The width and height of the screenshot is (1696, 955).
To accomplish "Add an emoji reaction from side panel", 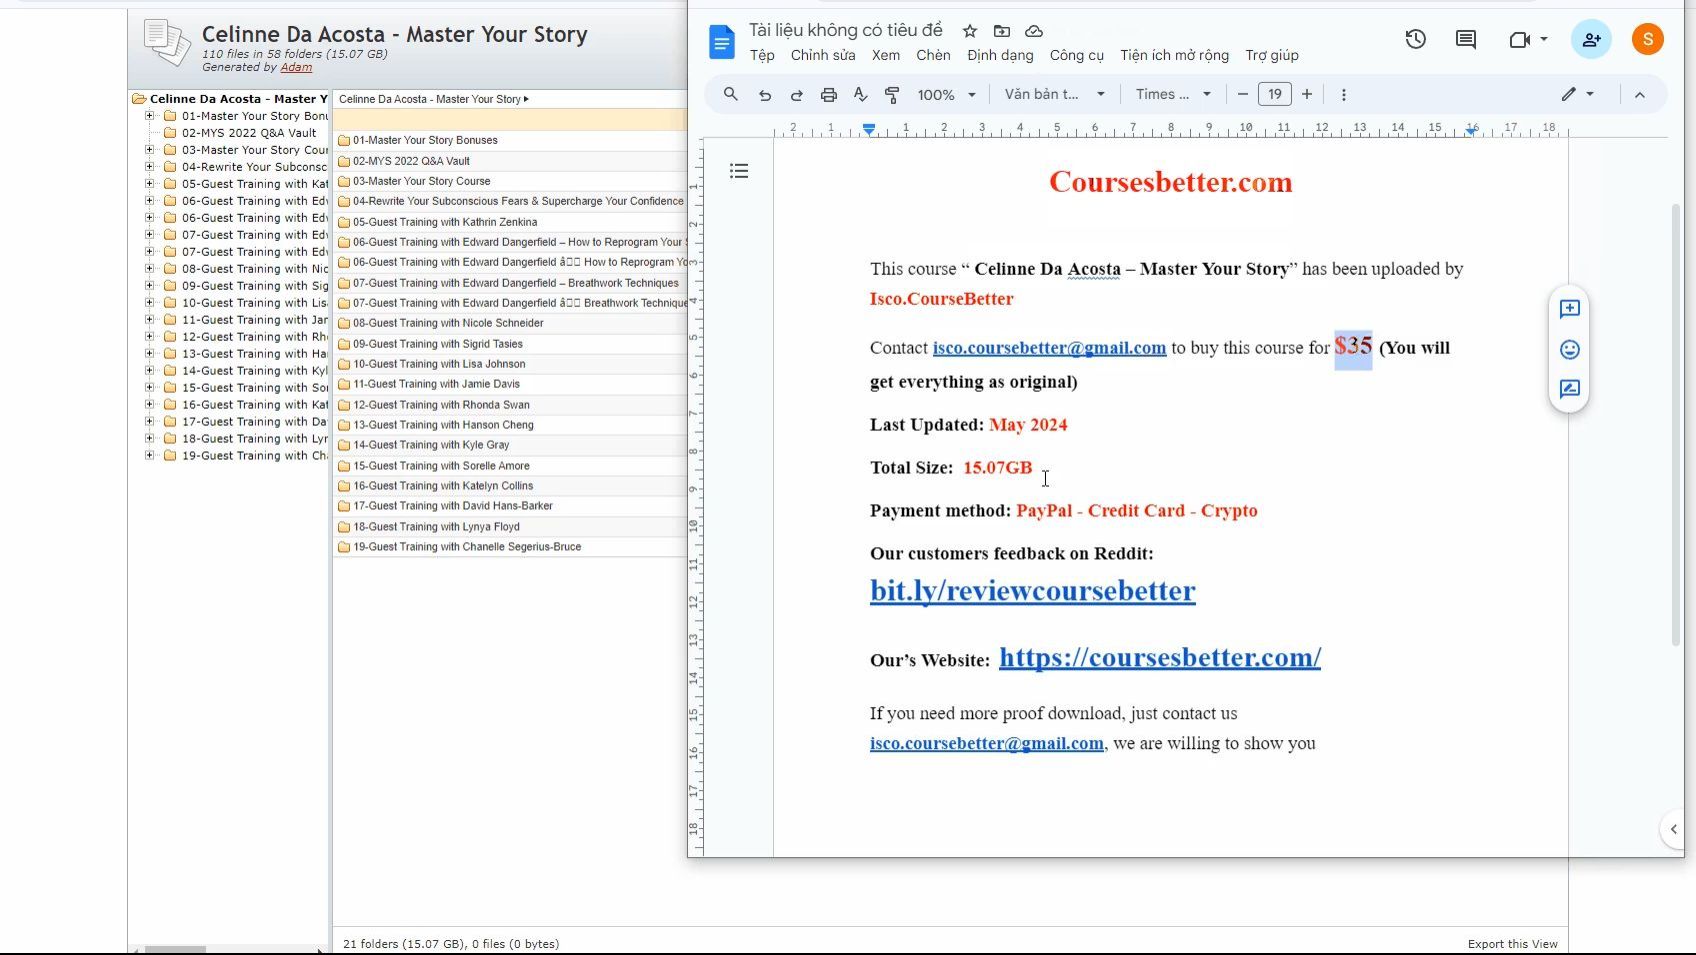I will 1569,349.
